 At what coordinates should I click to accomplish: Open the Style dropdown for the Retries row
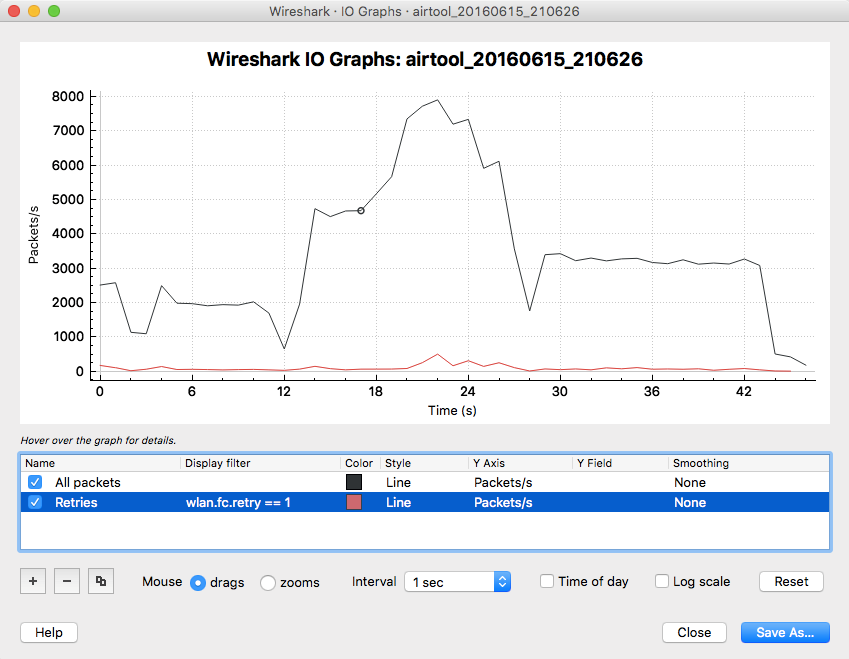click(x=399, y=502)
